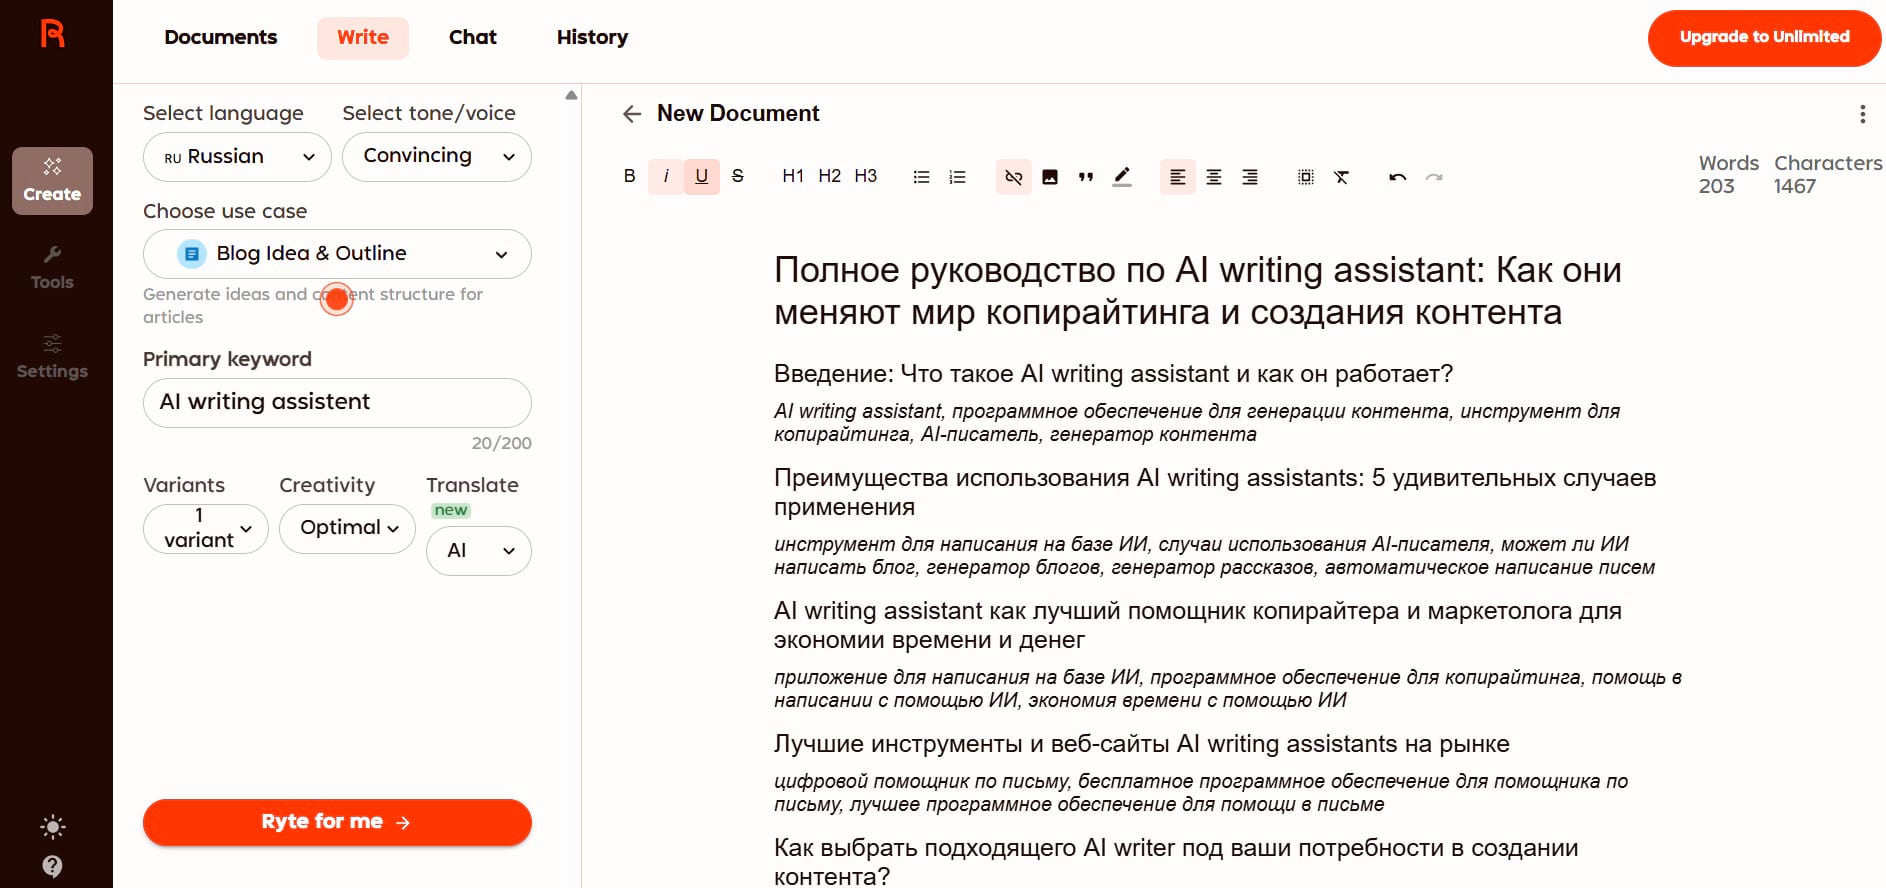The width and height of the screenshot is (1886, 888).
Task: Insert a bulleted list
Action: click(x=921, y=176)
